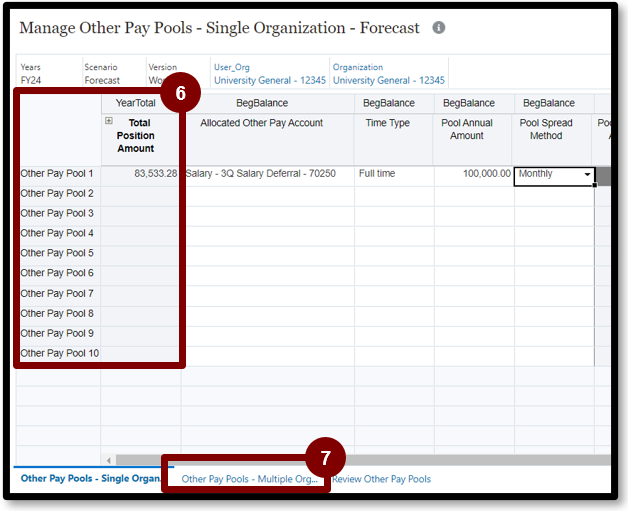Click the Salary - 3Q Salary Deferral account cell

pos(267,174)
